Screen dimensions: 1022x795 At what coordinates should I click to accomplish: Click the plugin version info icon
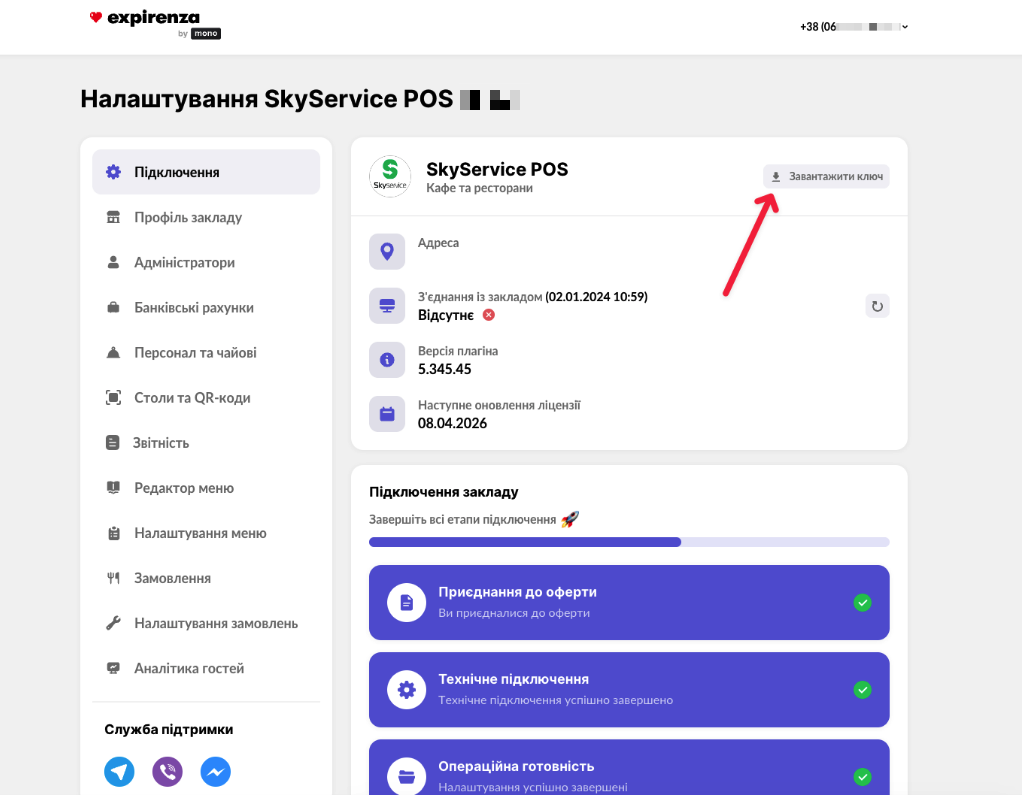(387, 360)
